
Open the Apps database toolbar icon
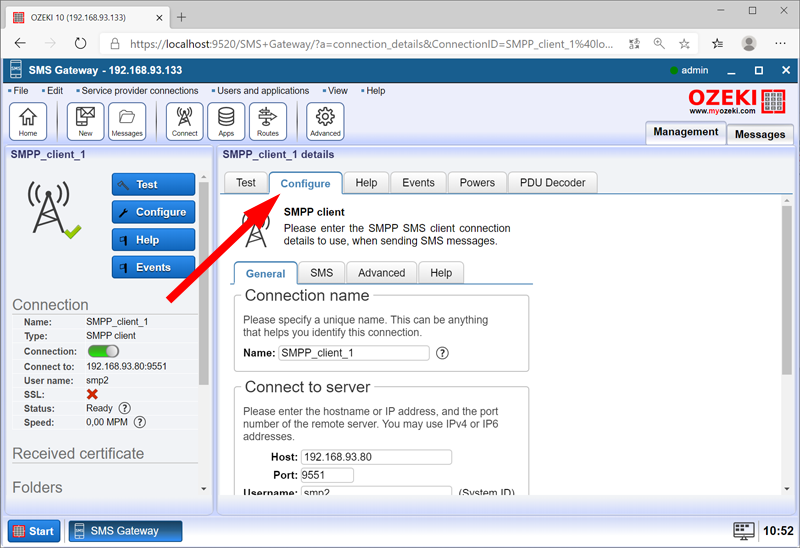[226, 121]
